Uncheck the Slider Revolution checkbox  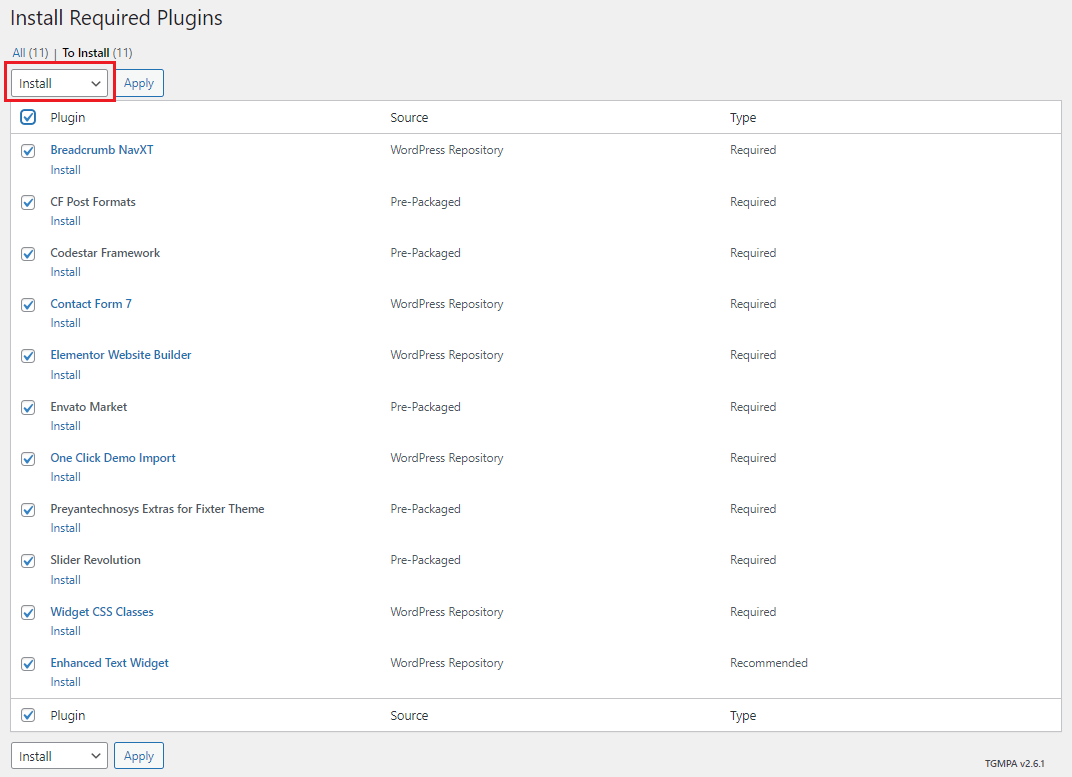coord(28,561)
